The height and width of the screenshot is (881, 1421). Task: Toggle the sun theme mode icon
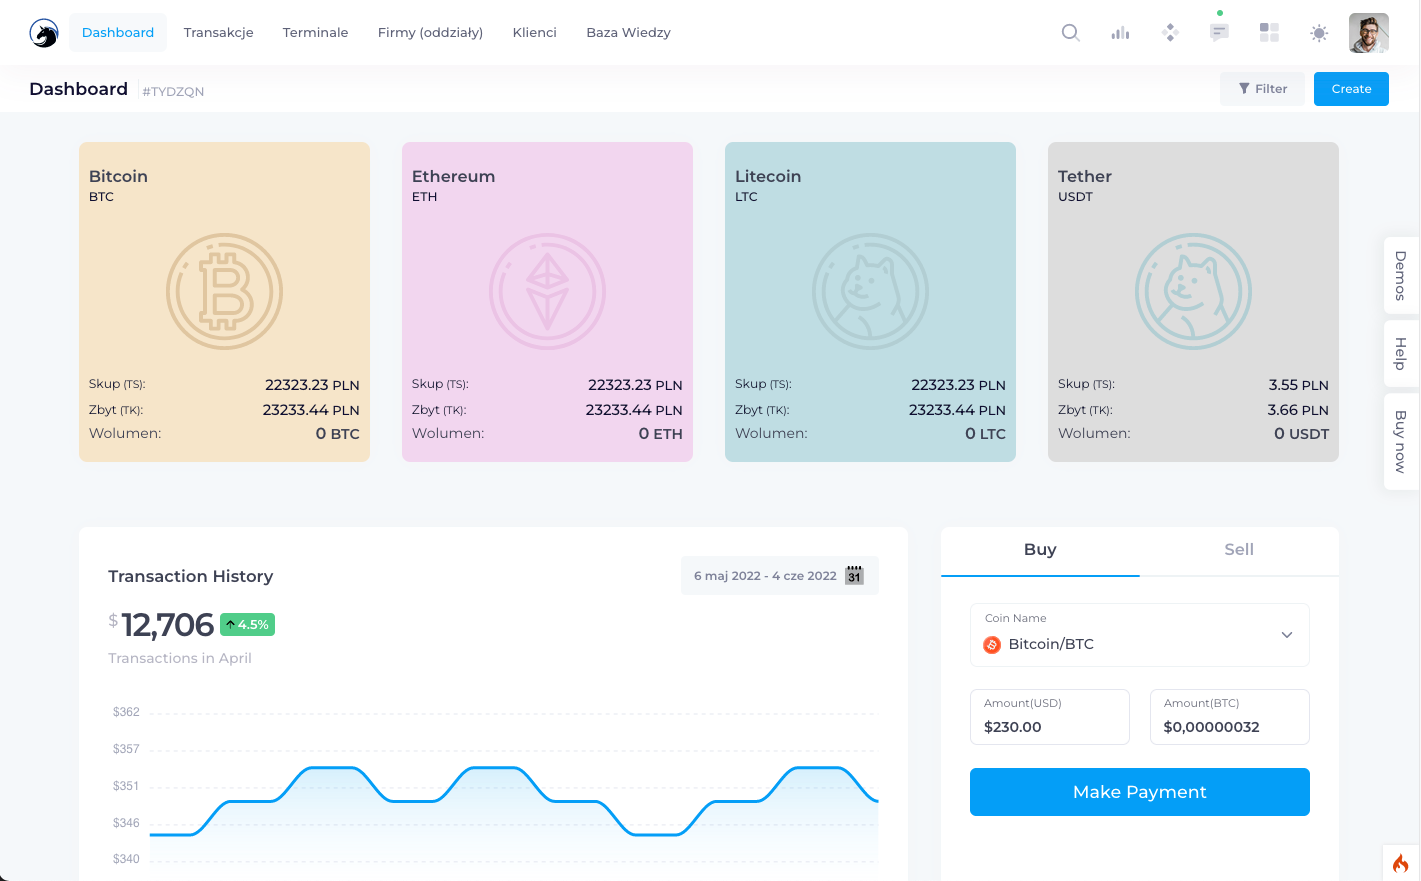pyautogui.click(x=1319, y=33)
